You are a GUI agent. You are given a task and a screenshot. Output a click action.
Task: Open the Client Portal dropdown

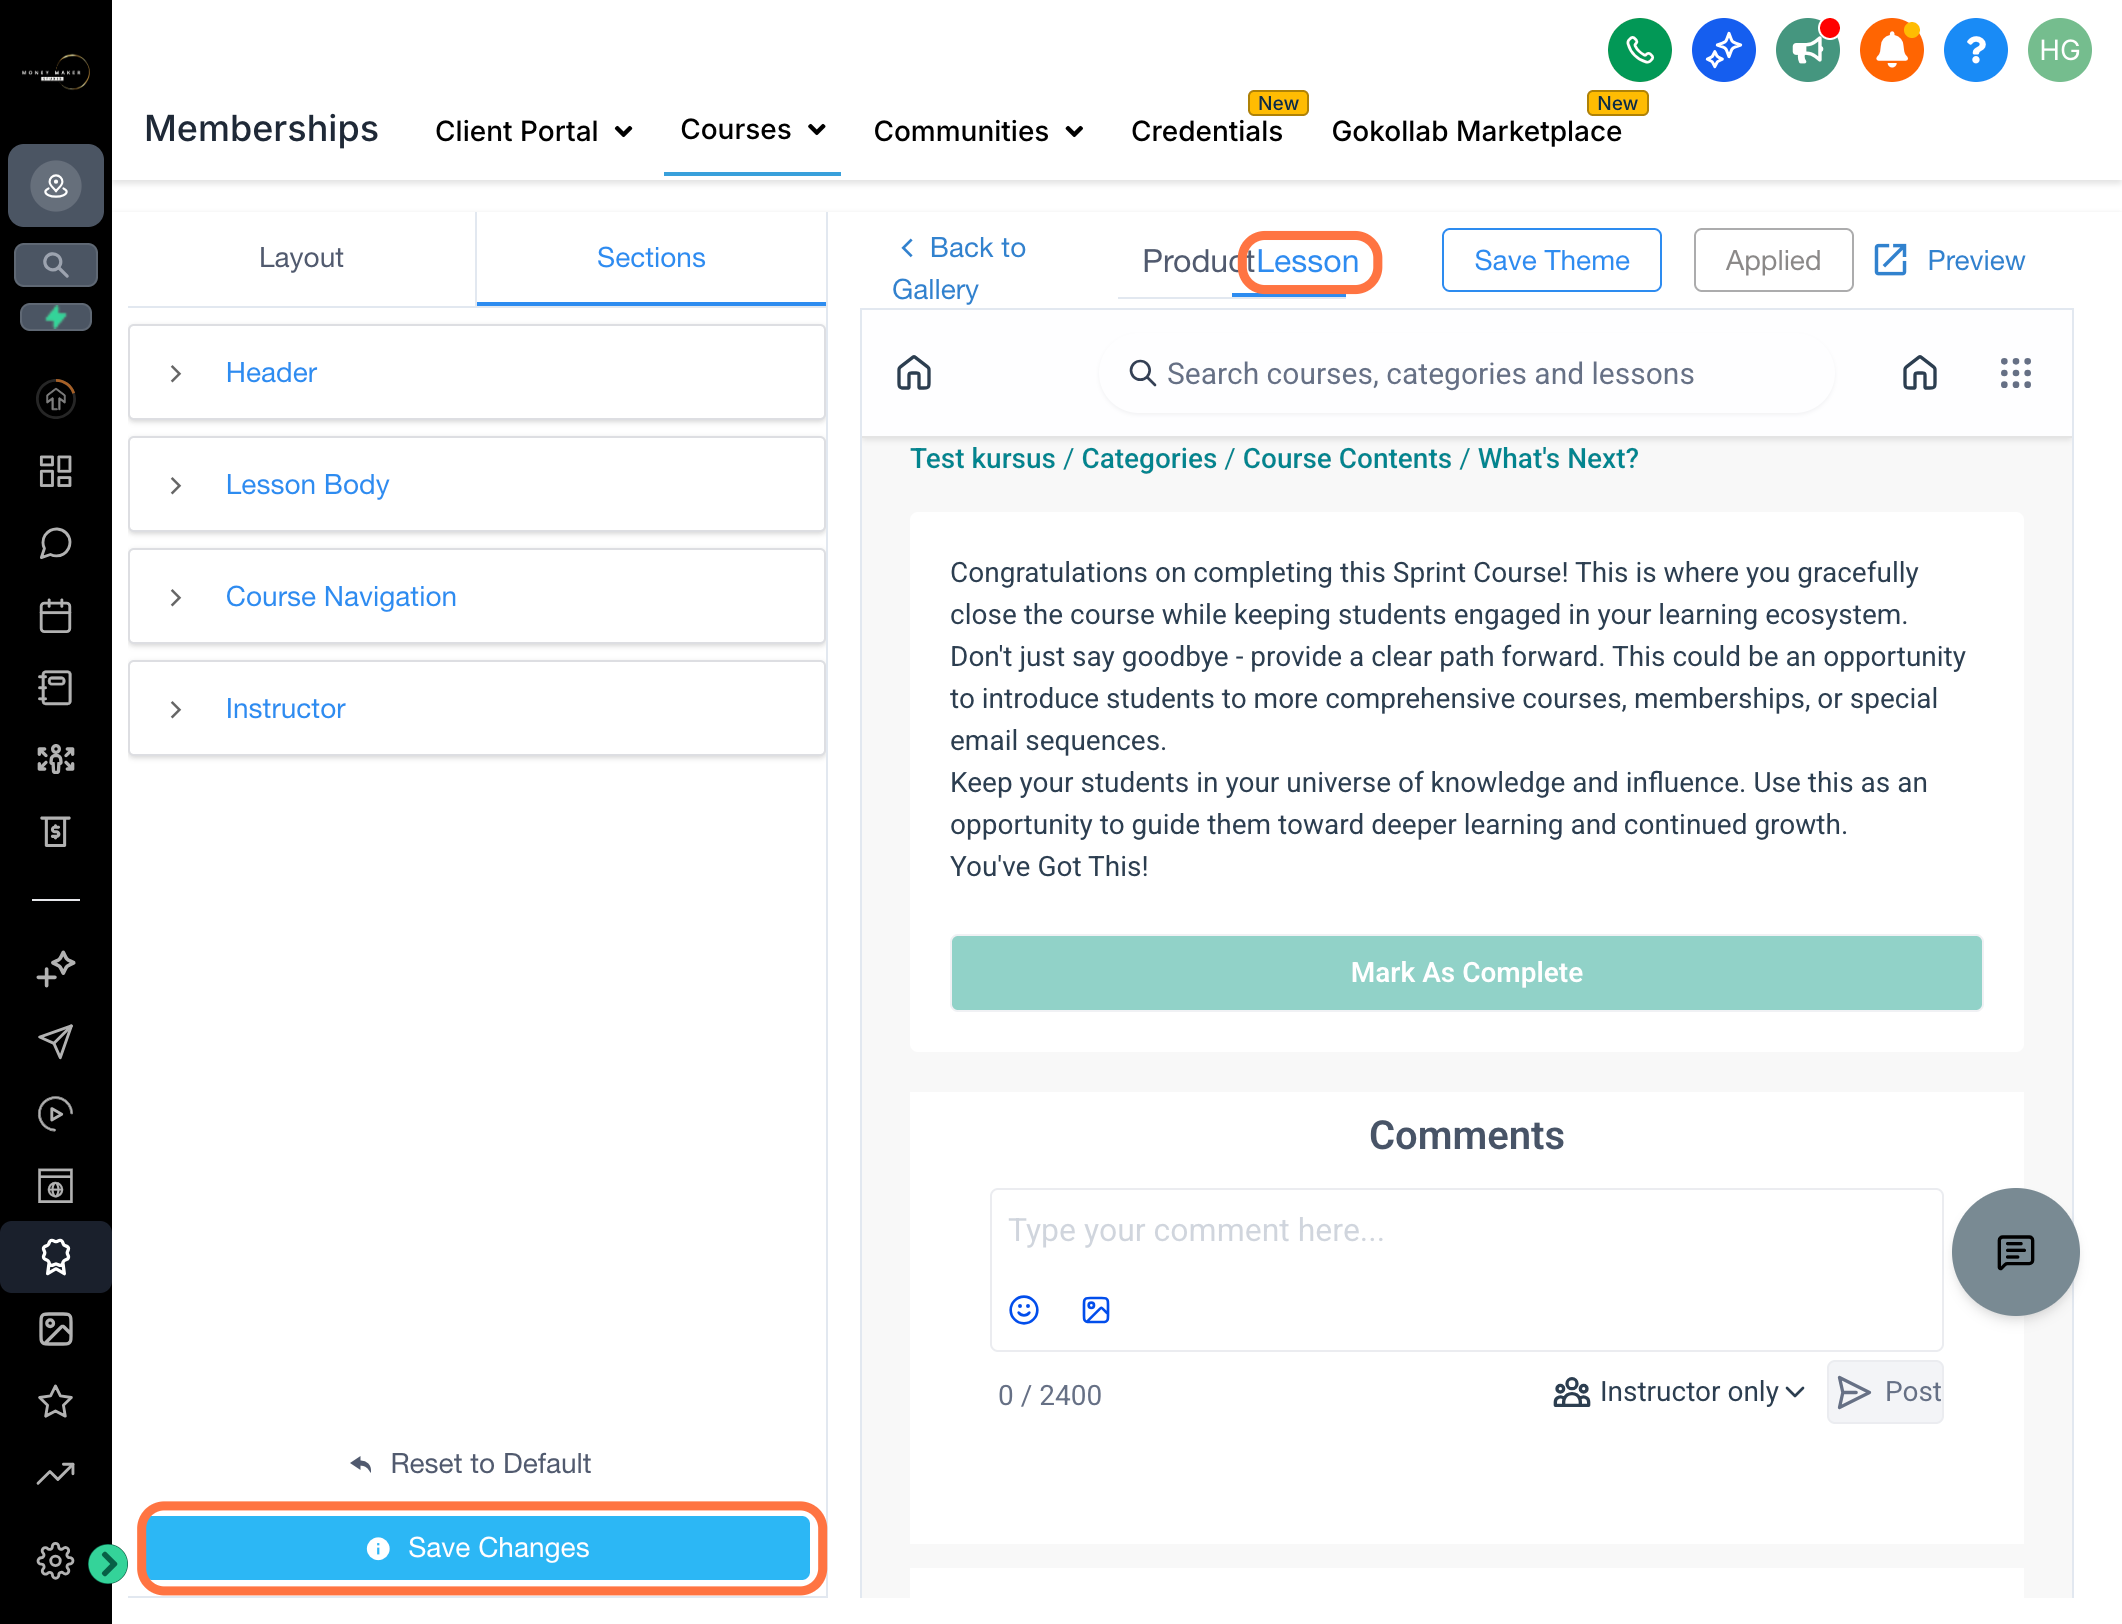tap(534, 131)
